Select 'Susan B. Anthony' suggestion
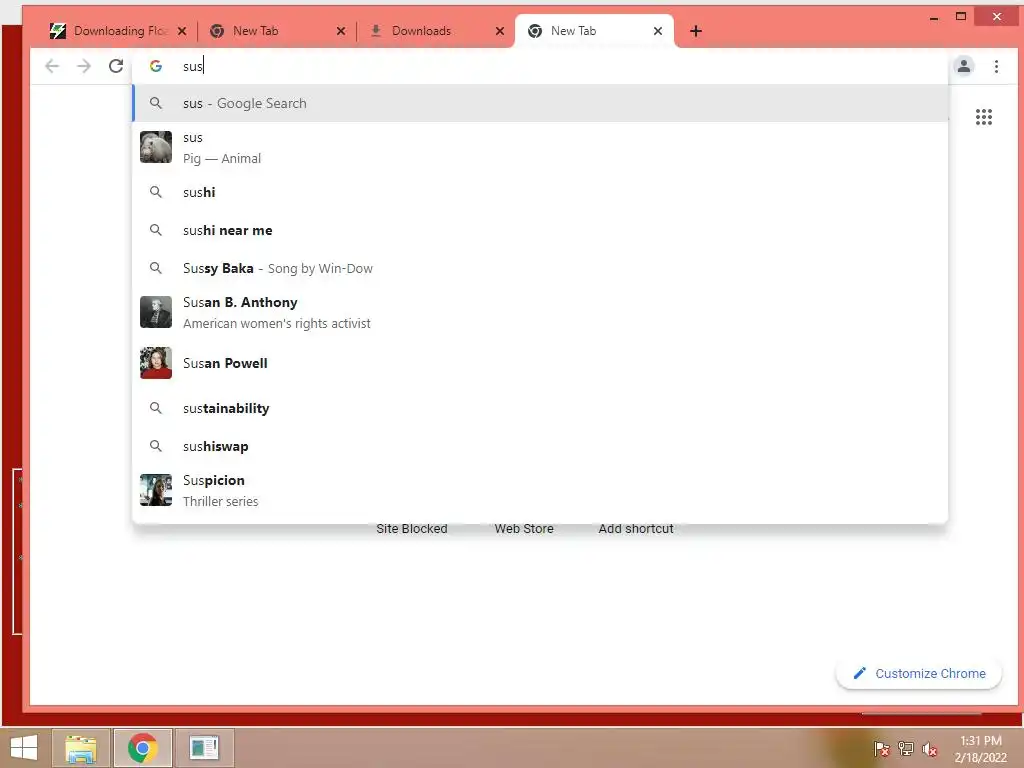 (x=539, y=312)
